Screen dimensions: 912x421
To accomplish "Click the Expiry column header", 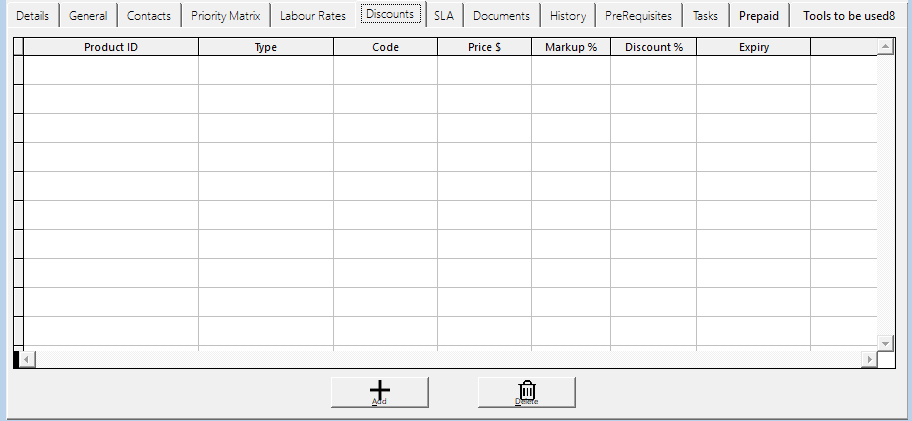I will (753, 47).
